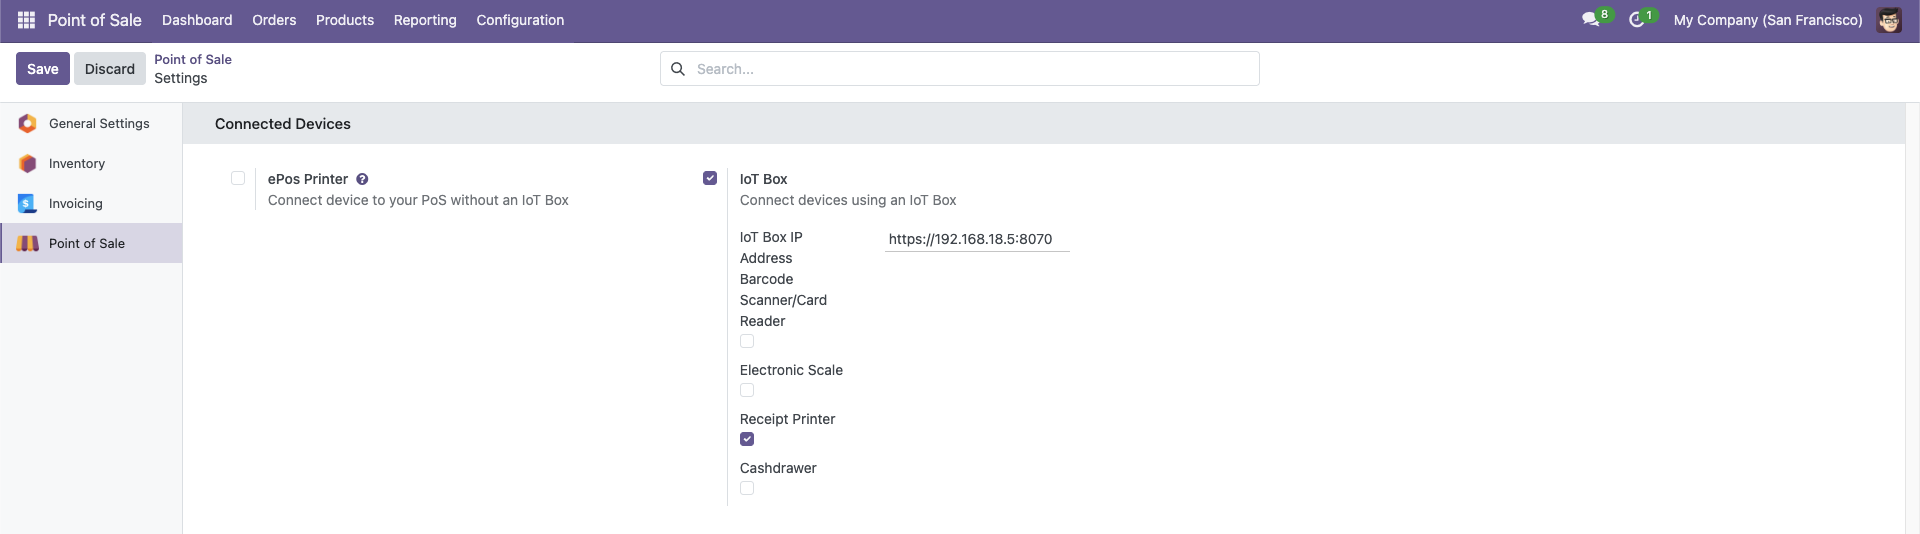Open the Products menu

pyautogui.click(x=345, y=20)
